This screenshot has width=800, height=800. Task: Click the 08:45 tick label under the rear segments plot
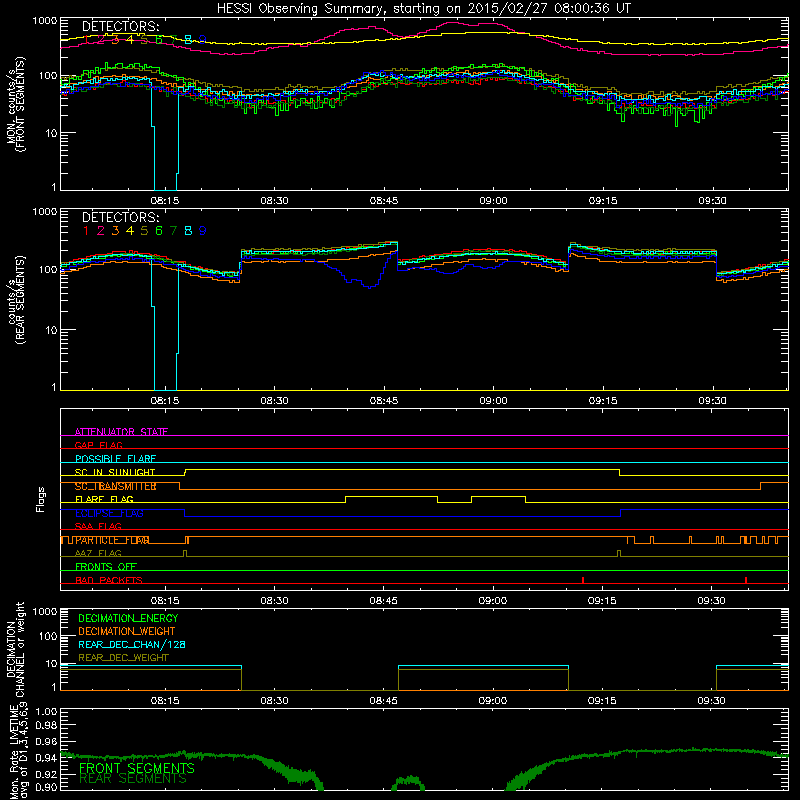[384, 401]
